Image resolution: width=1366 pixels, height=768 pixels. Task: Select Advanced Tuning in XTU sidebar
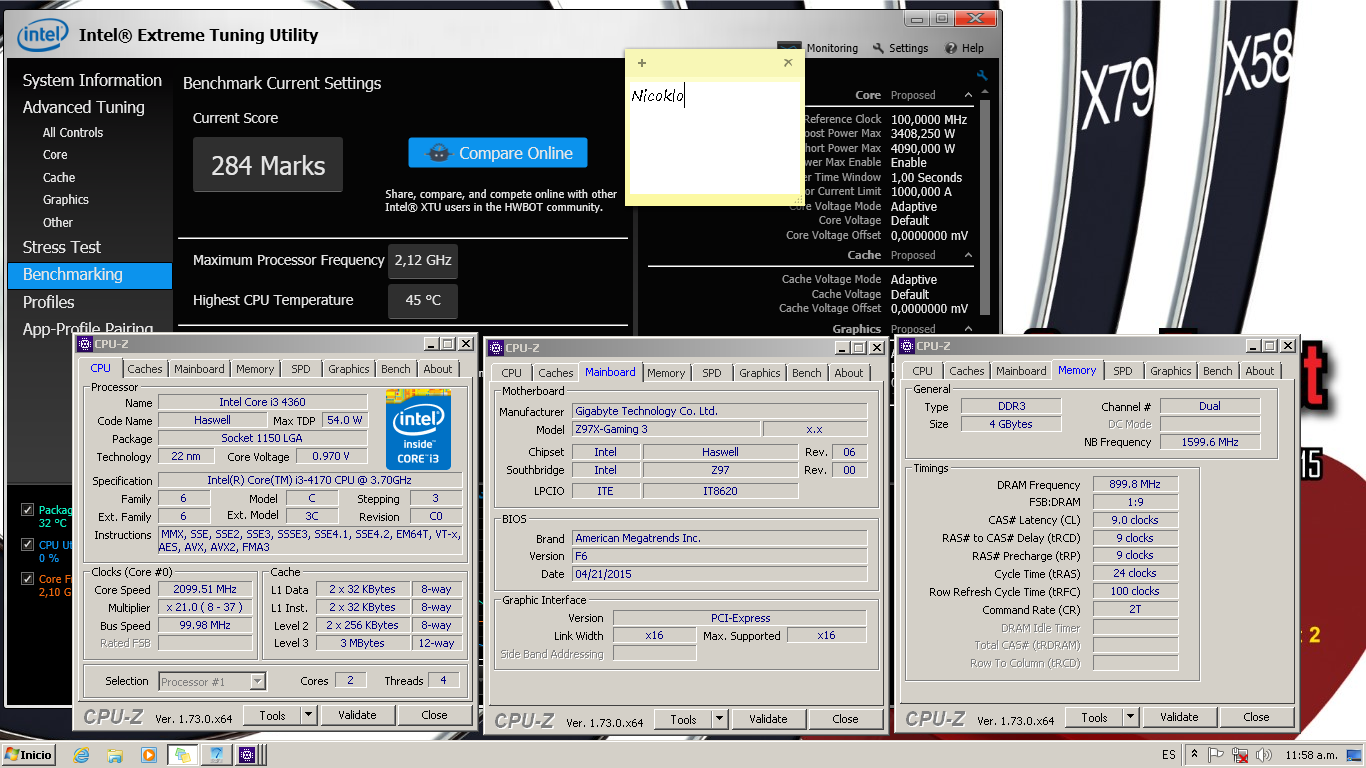click(x=84, y=107)
